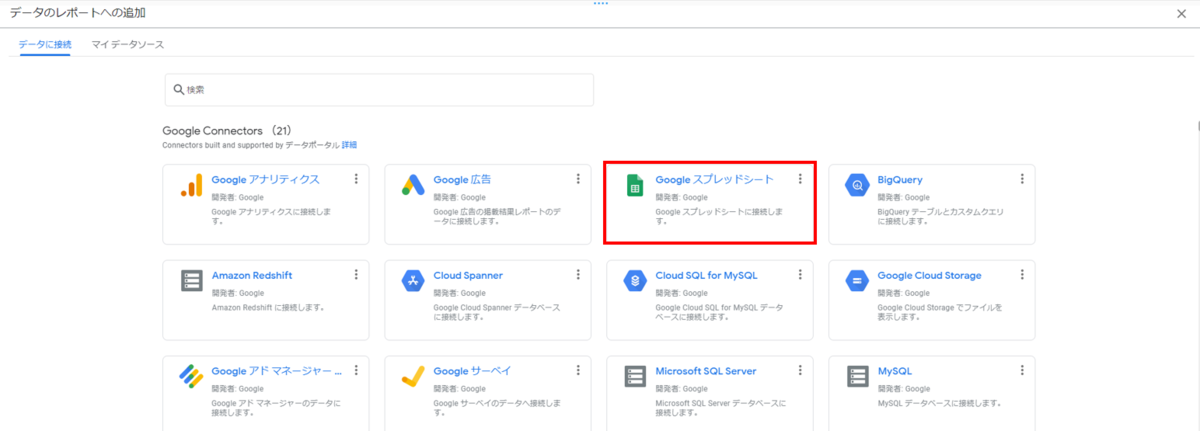This screenshot has width=1200, height=431.
Task: Switch to the データに接続 tab
Action: (x=45, y=45)
